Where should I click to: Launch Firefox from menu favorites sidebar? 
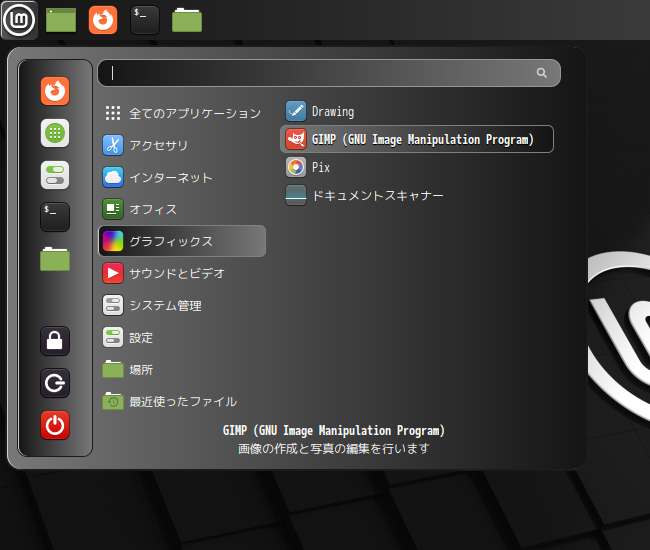pos(55,91)
